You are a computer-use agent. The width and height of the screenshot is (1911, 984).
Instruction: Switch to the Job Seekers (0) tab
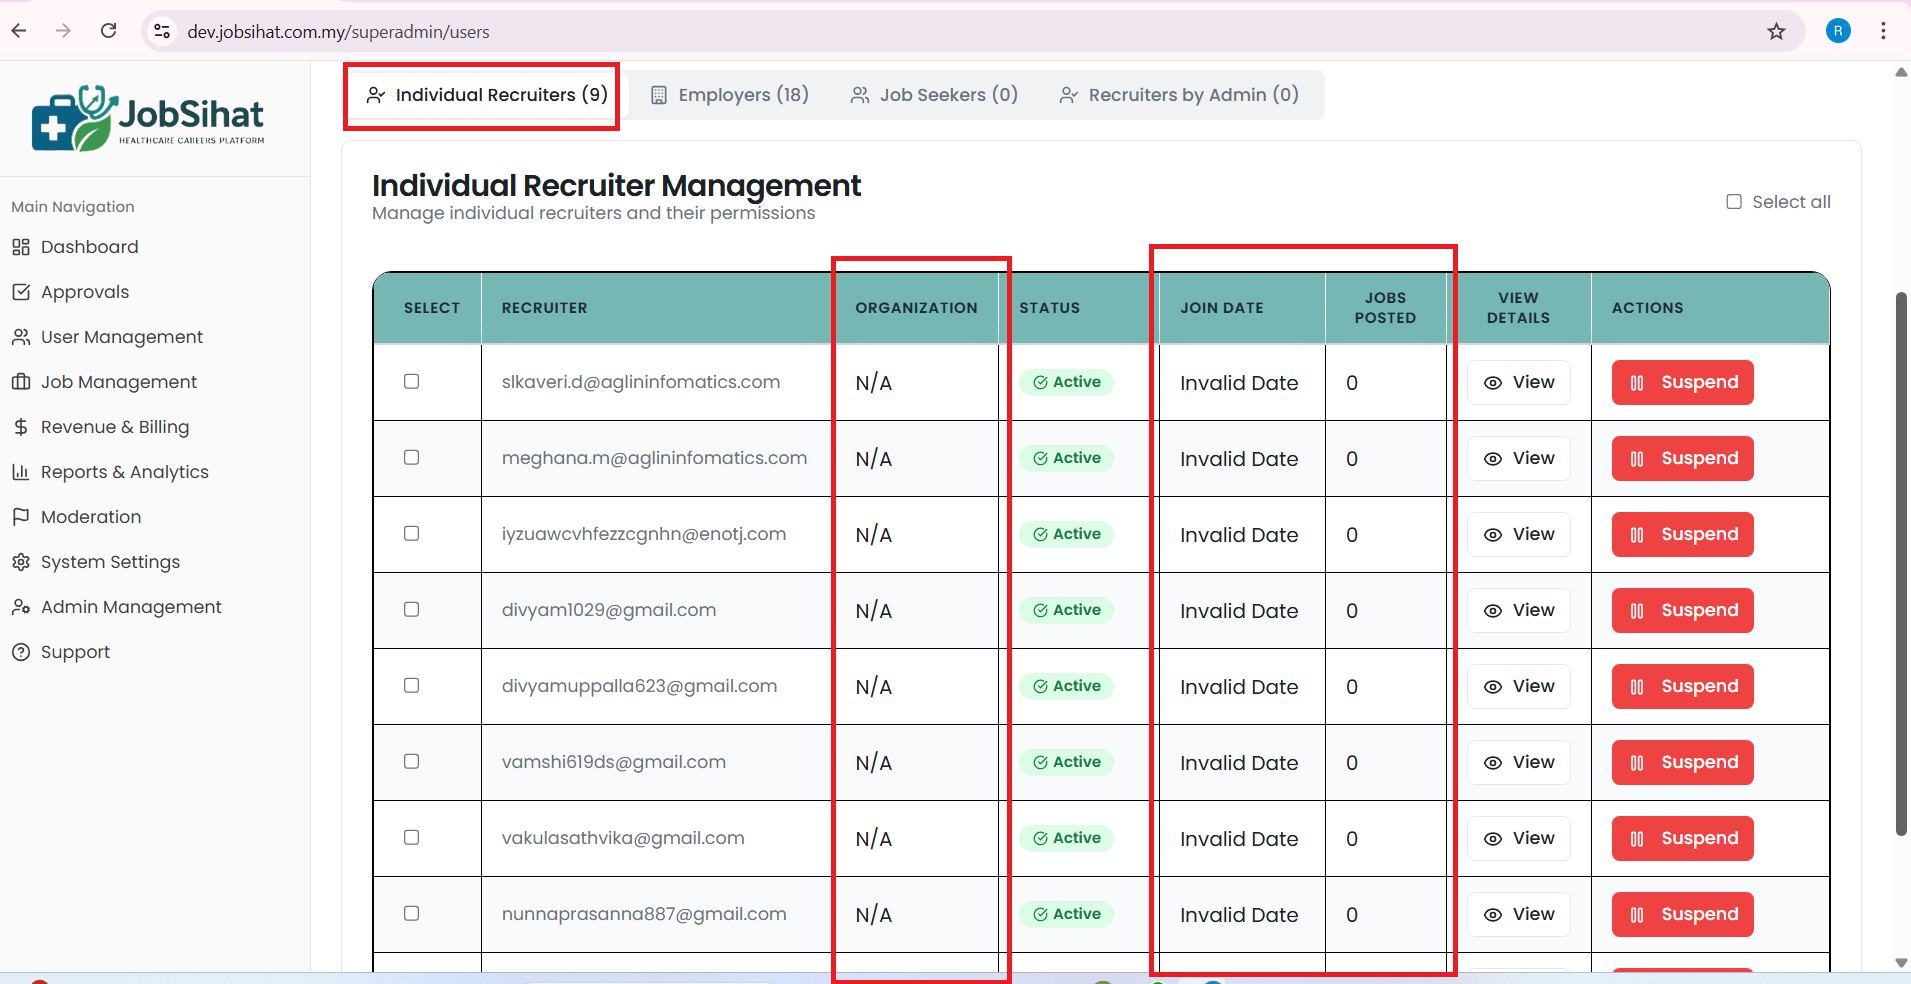coord(934,95)
